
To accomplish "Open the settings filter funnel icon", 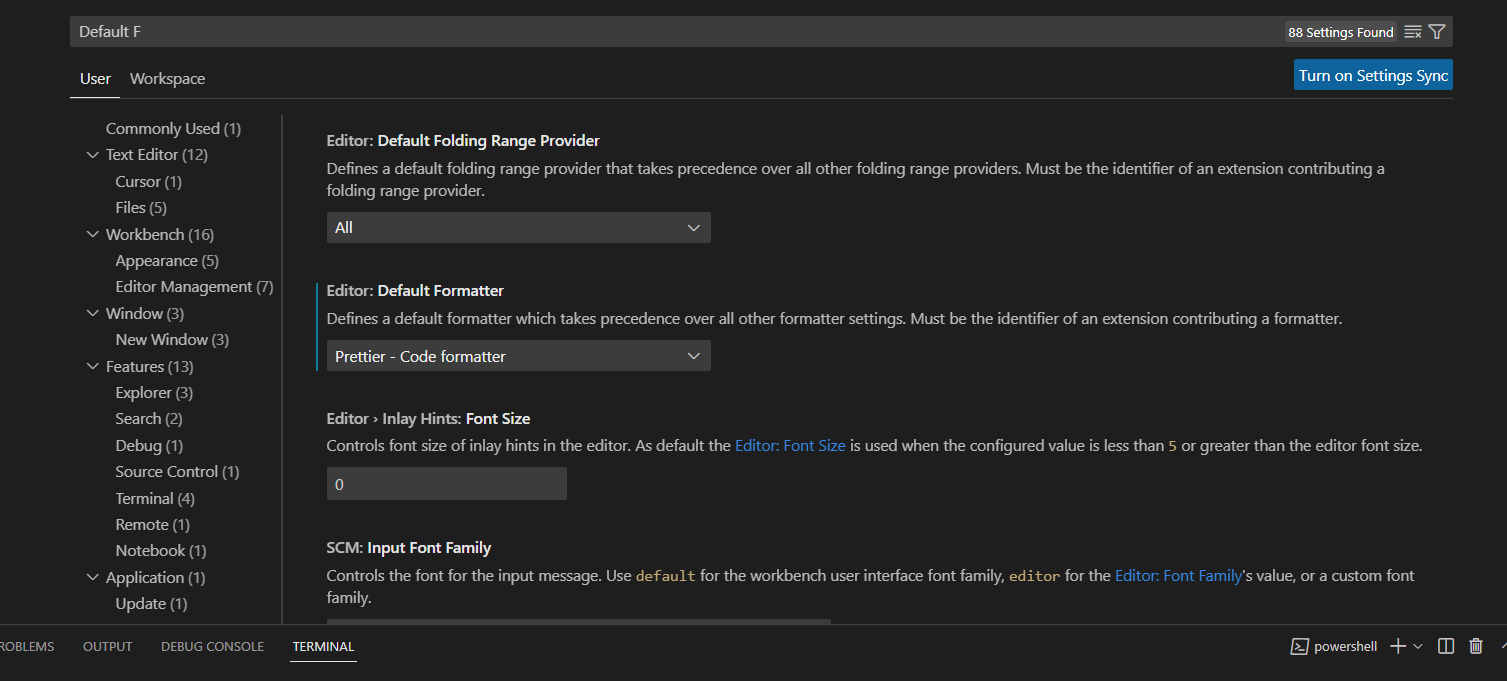I will 1437,32.
